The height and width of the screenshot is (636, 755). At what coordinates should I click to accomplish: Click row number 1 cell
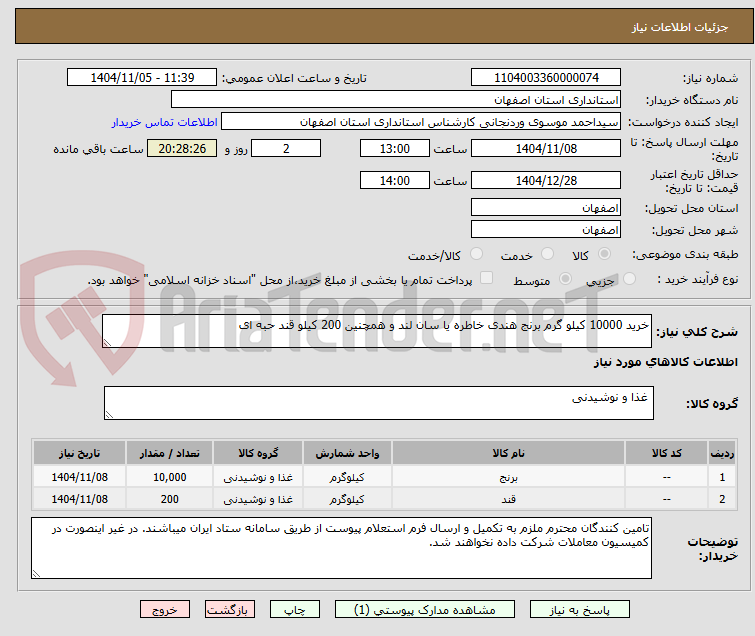[722, 477]
